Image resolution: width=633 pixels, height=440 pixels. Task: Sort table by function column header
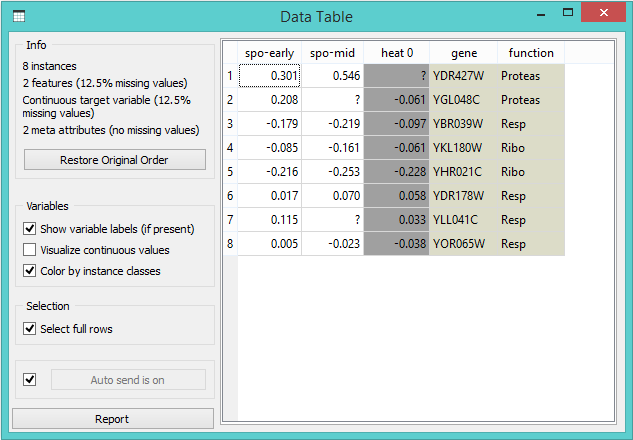[531, 52]
